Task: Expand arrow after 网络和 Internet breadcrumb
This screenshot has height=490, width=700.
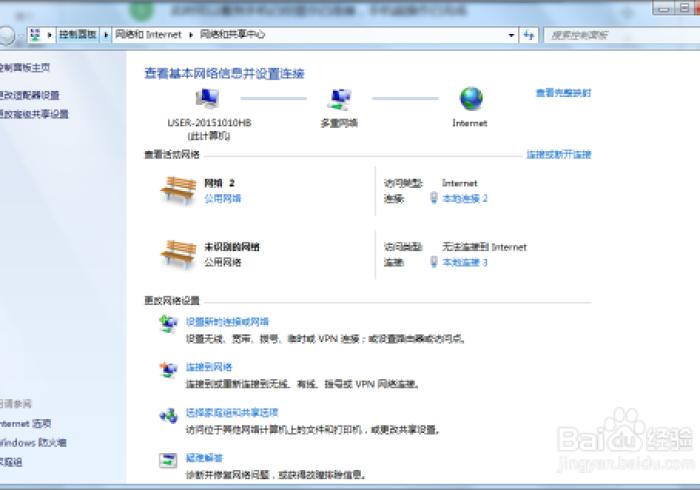Action: (191, 35)
